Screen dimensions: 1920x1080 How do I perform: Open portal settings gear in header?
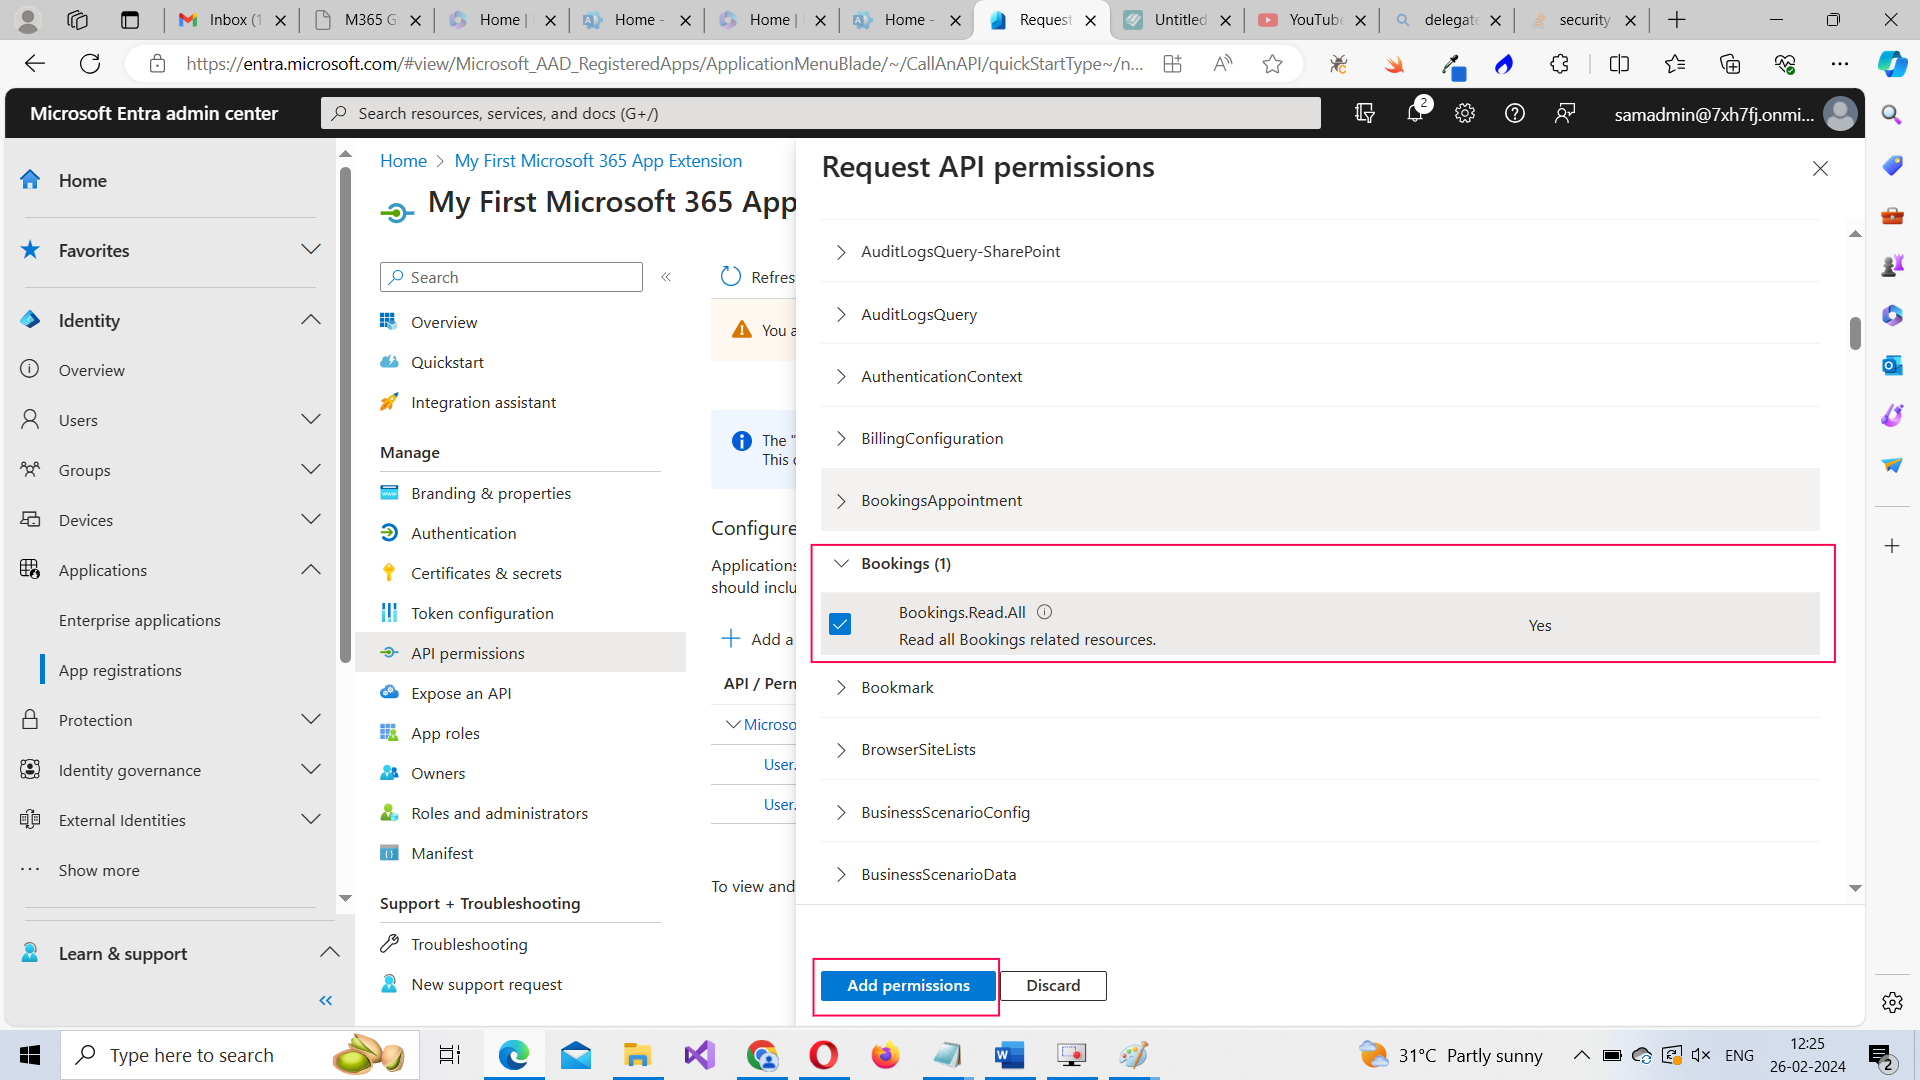[1465, 113]
